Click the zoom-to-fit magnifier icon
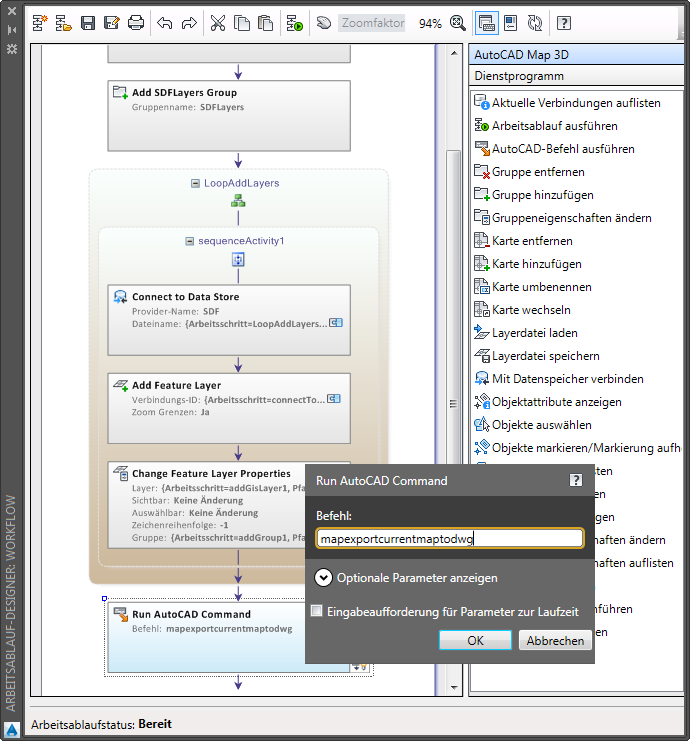 457,23
